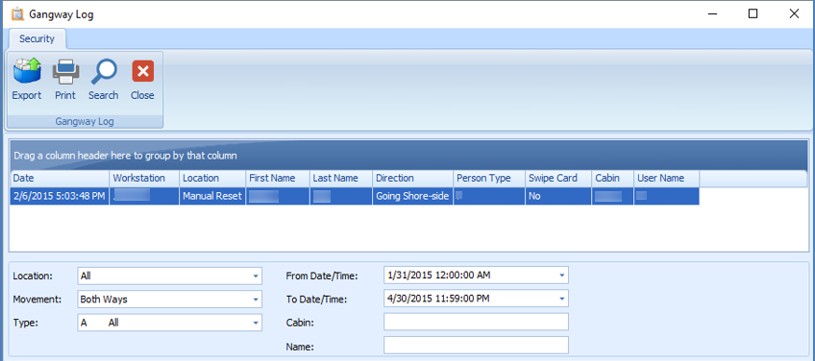Screen dimensions: 815x361
Task: Sort by the Last Name column header
Action: tap(341, 178)
